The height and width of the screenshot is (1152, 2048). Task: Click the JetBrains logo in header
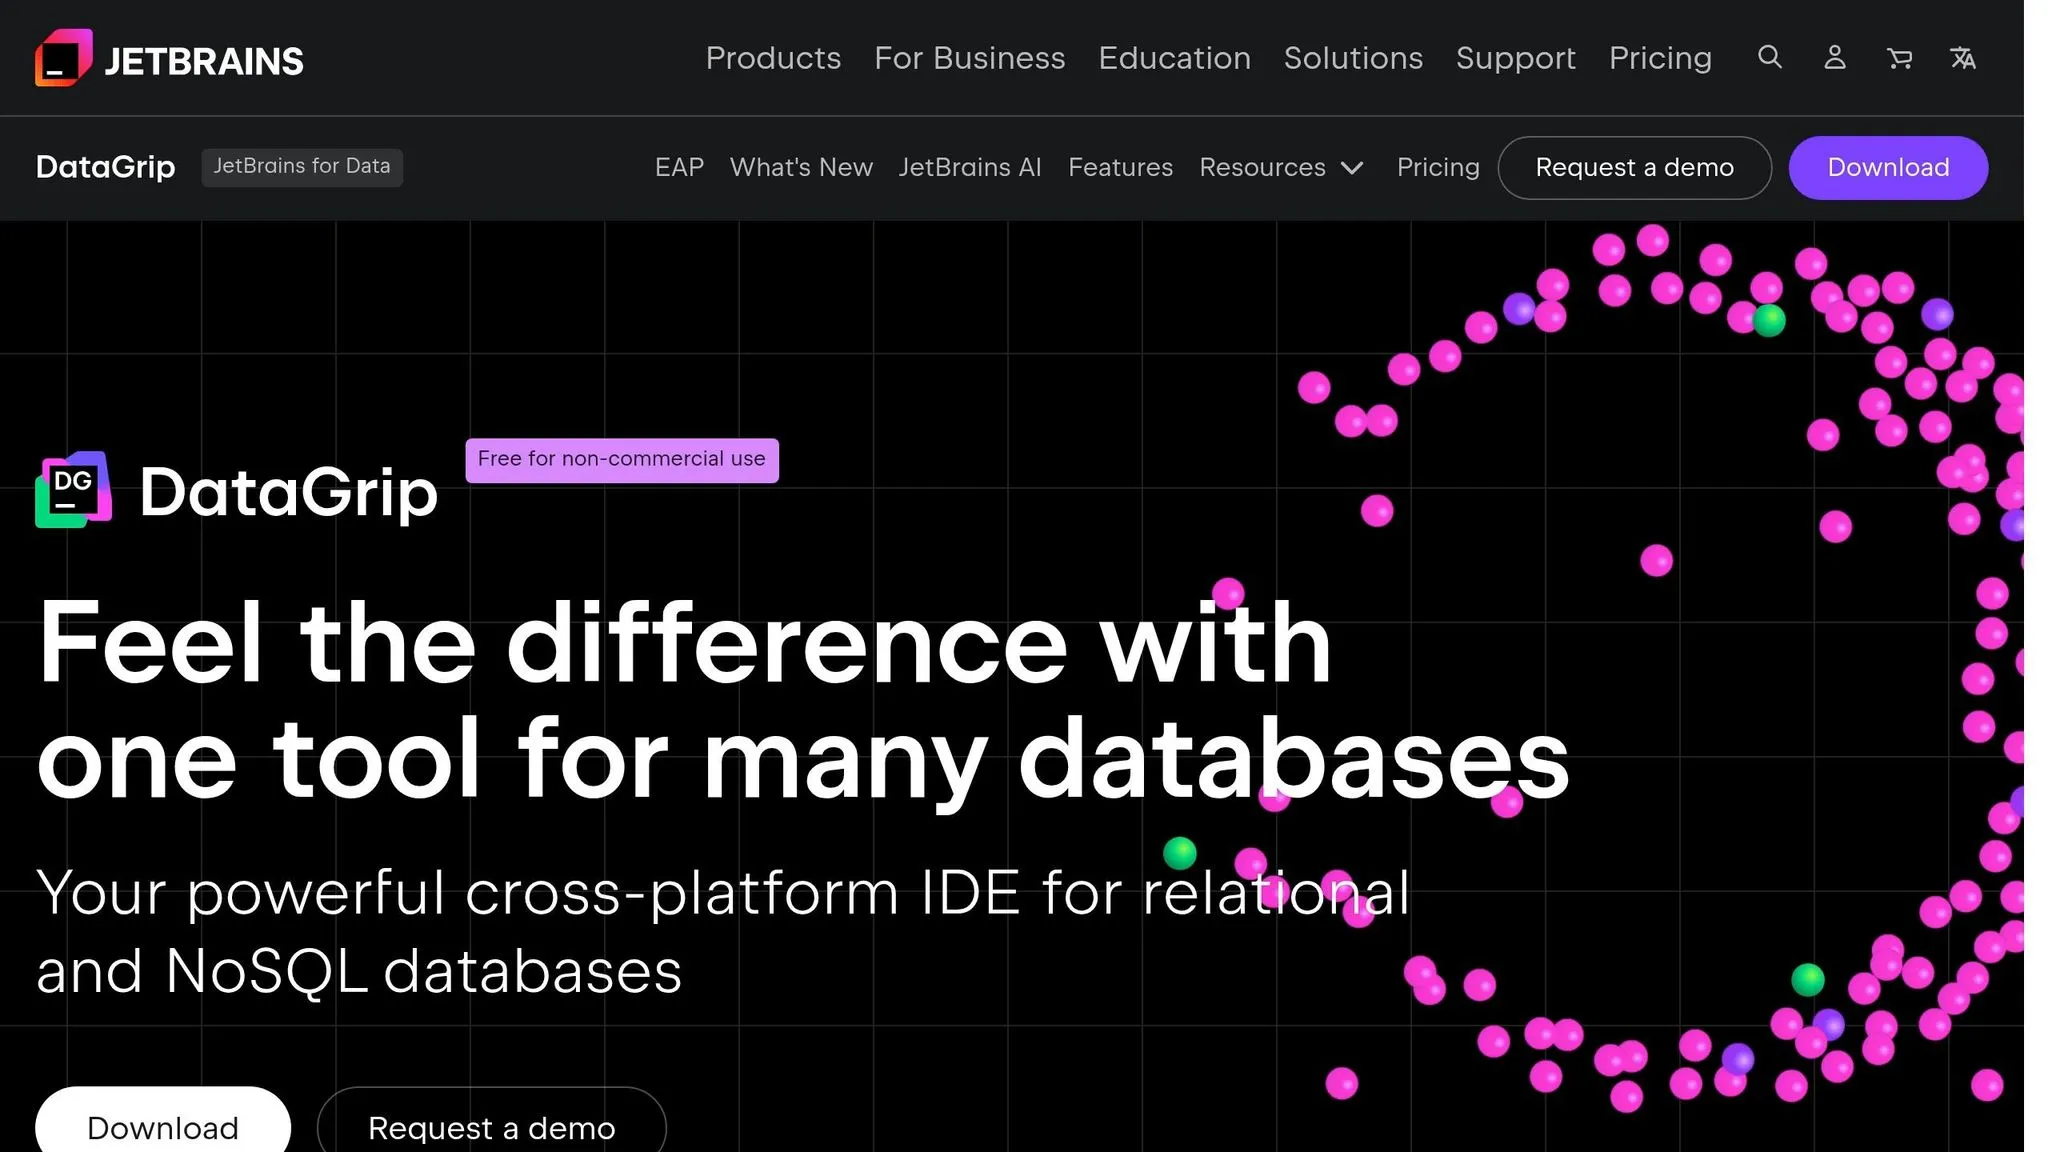point(169,58)
